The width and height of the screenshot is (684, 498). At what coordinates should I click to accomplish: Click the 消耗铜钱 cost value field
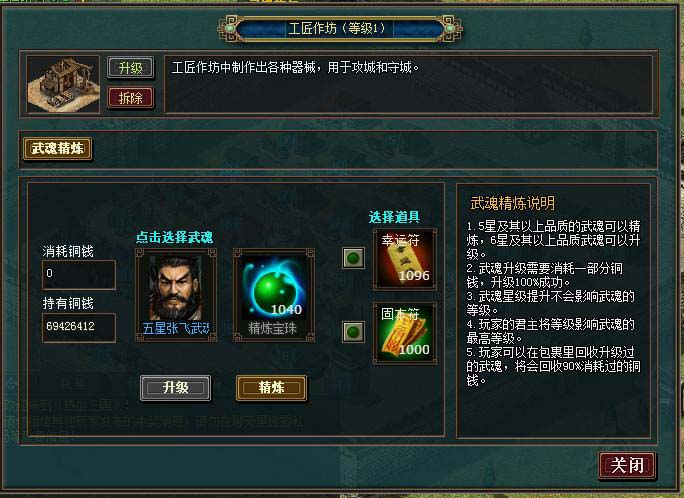[79, 274]
